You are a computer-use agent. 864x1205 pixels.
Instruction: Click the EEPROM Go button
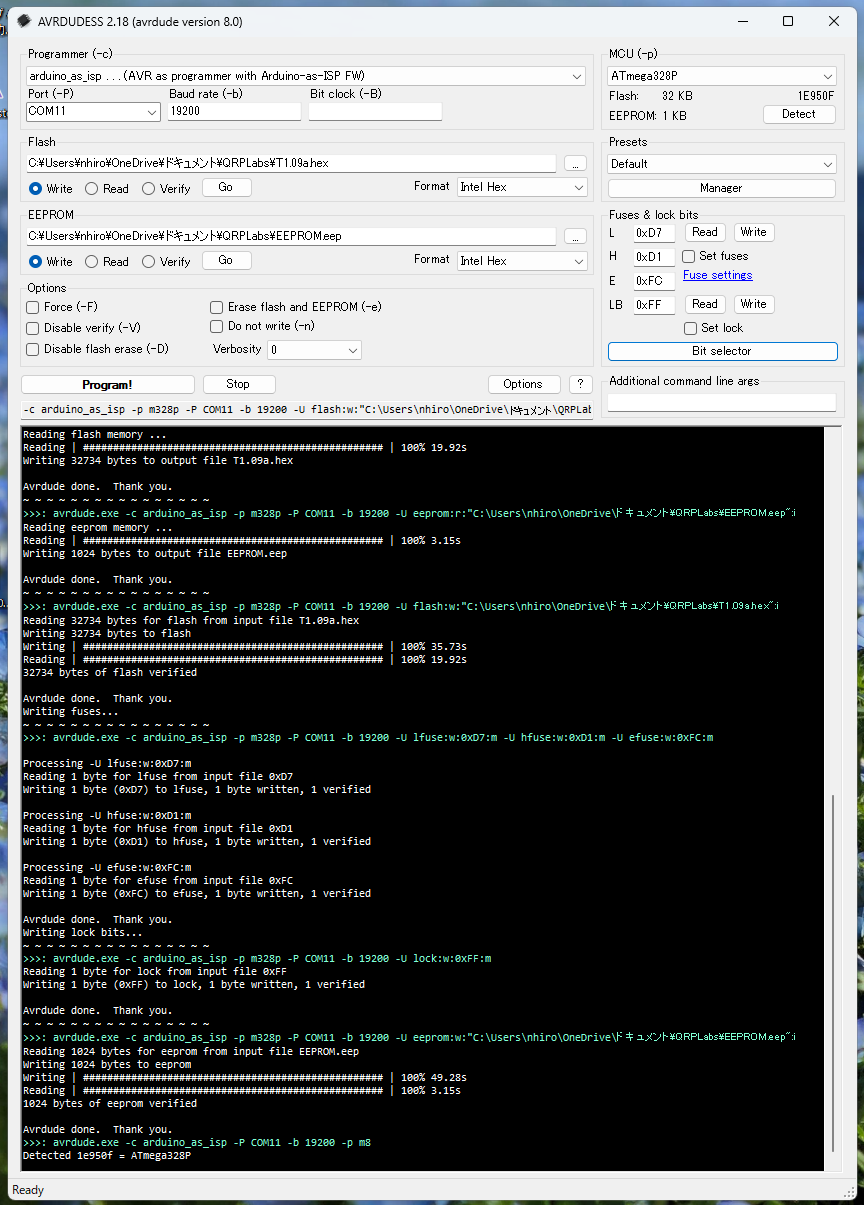pos(226,260)
